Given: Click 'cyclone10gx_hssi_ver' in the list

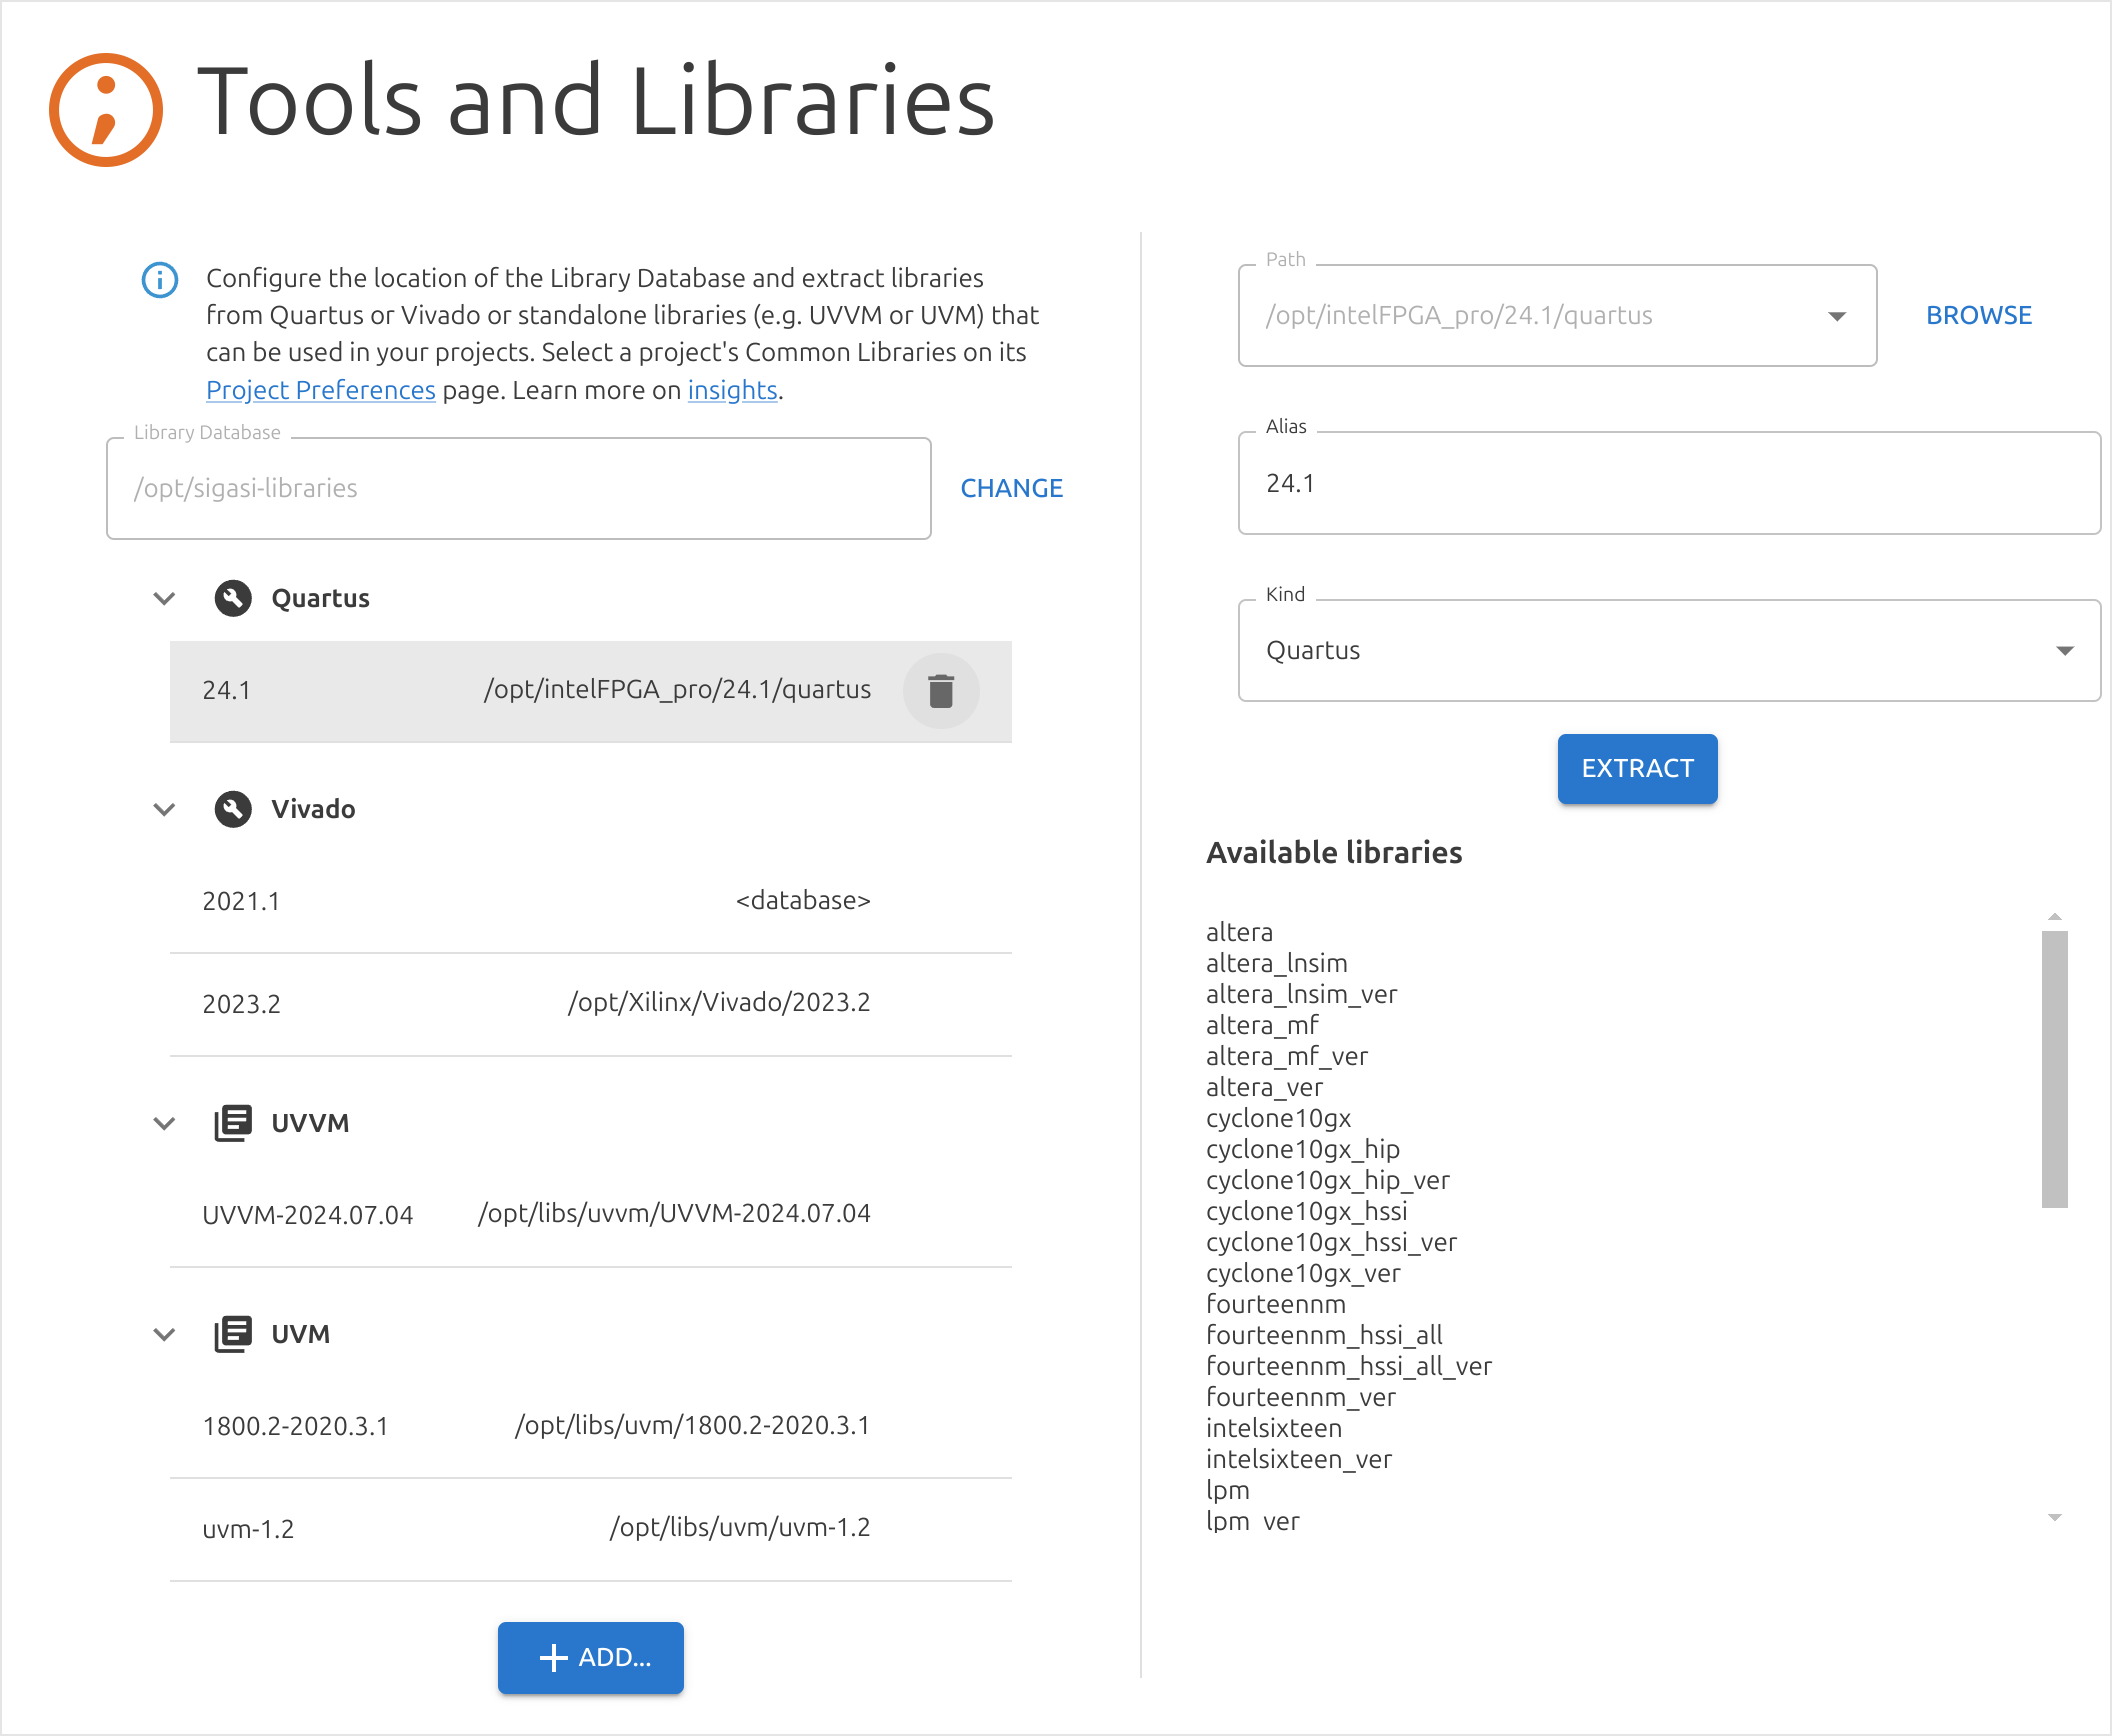Looking at the screenshot, I should tap(1331, 1242).
